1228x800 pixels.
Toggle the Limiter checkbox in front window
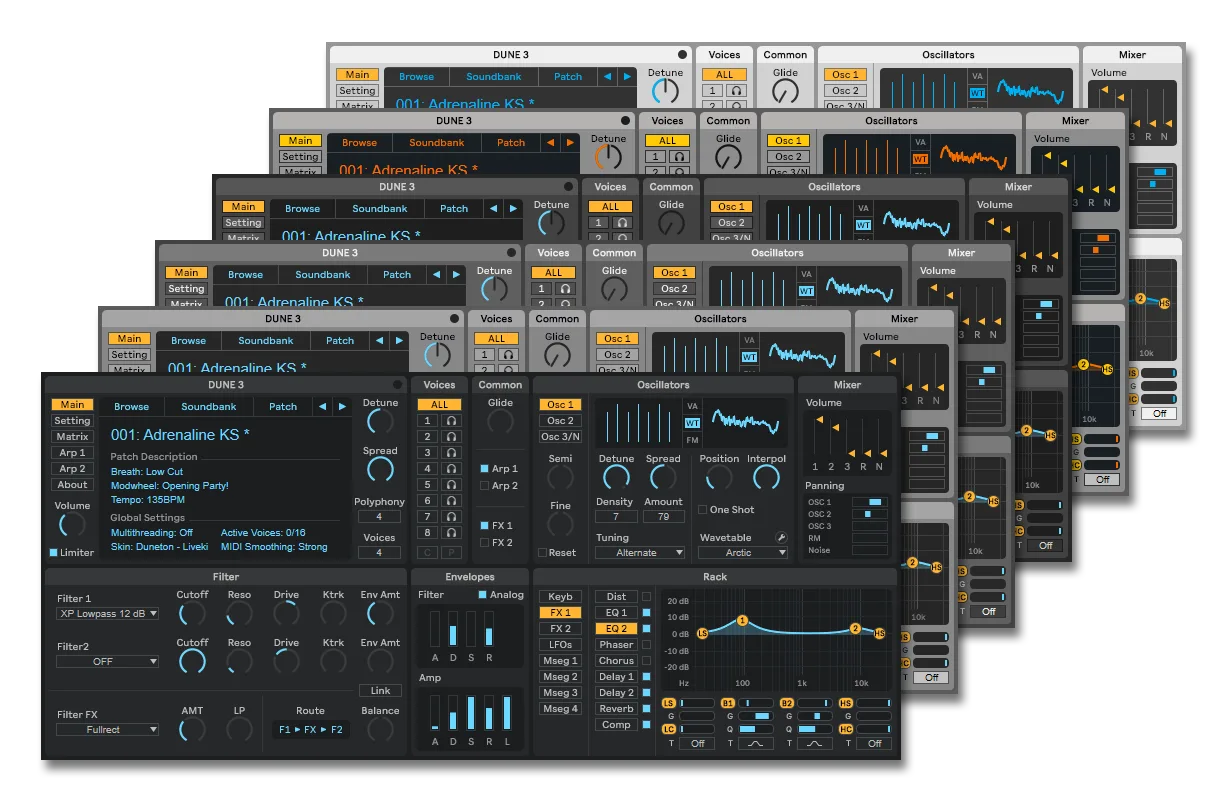click(x=54, y=552)
